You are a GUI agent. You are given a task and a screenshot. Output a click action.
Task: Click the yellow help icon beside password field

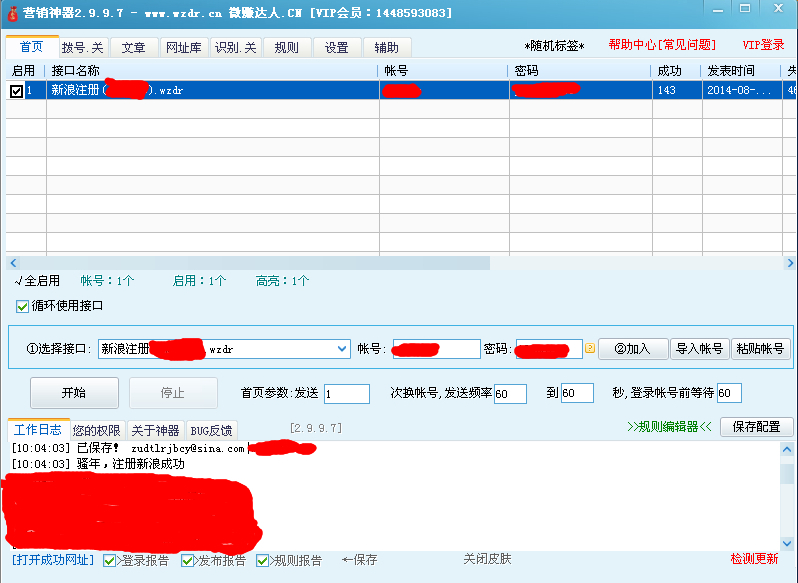[590, 348]
